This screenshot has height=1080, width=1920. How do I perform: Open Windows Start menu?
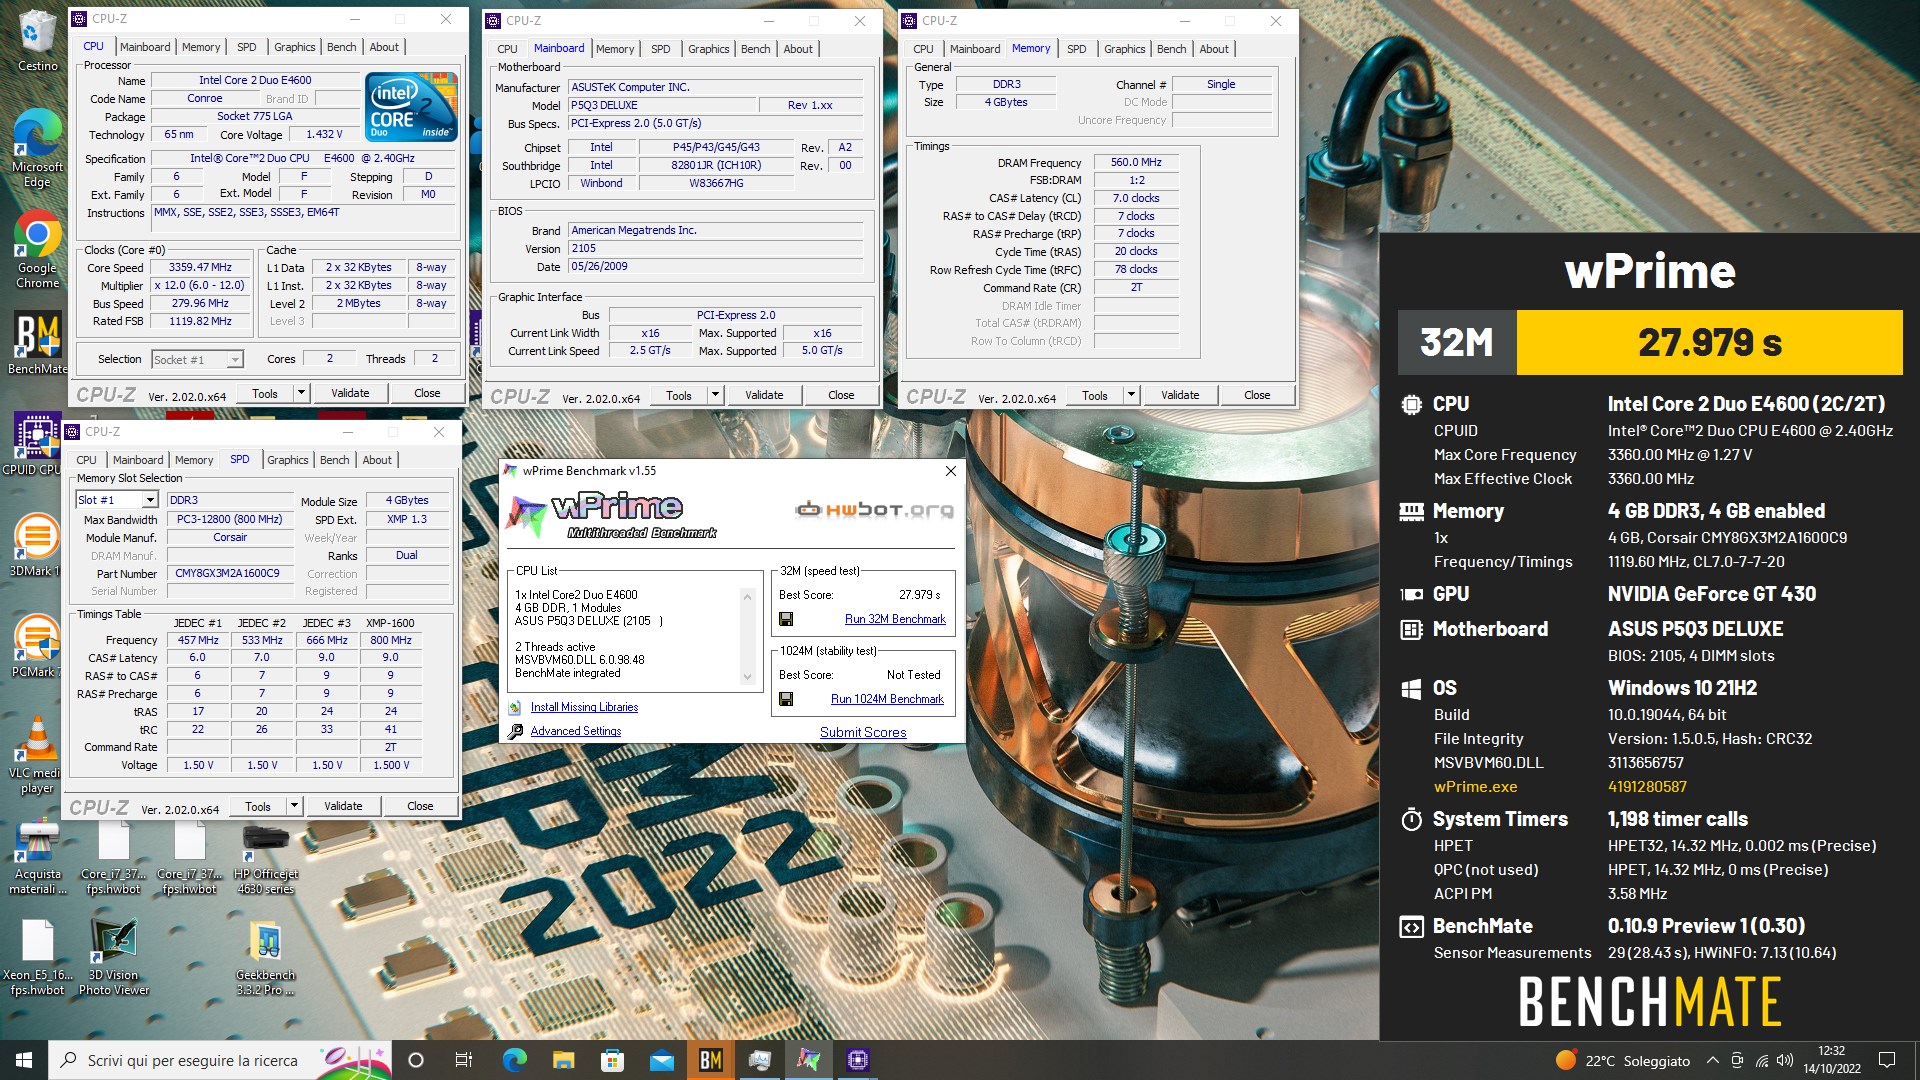[x=24, y=1060]
